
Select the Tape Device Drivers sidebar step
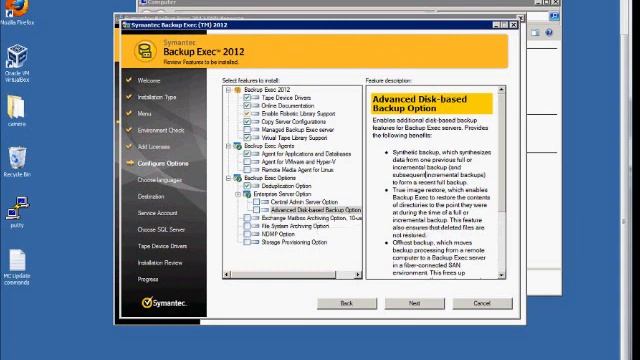[x=162, y=246]
